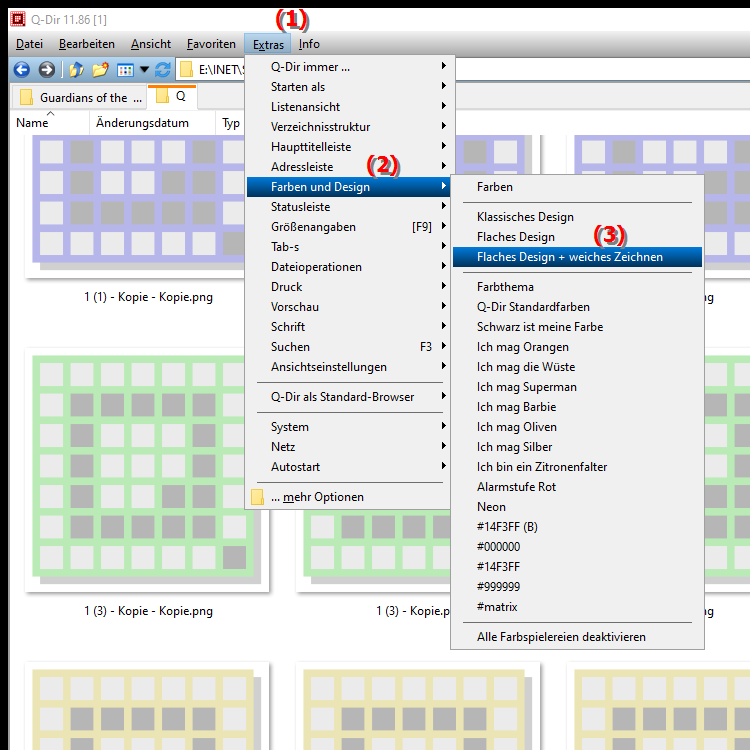Click the Extras menu
750x750 pixels.
click(268, 44)
